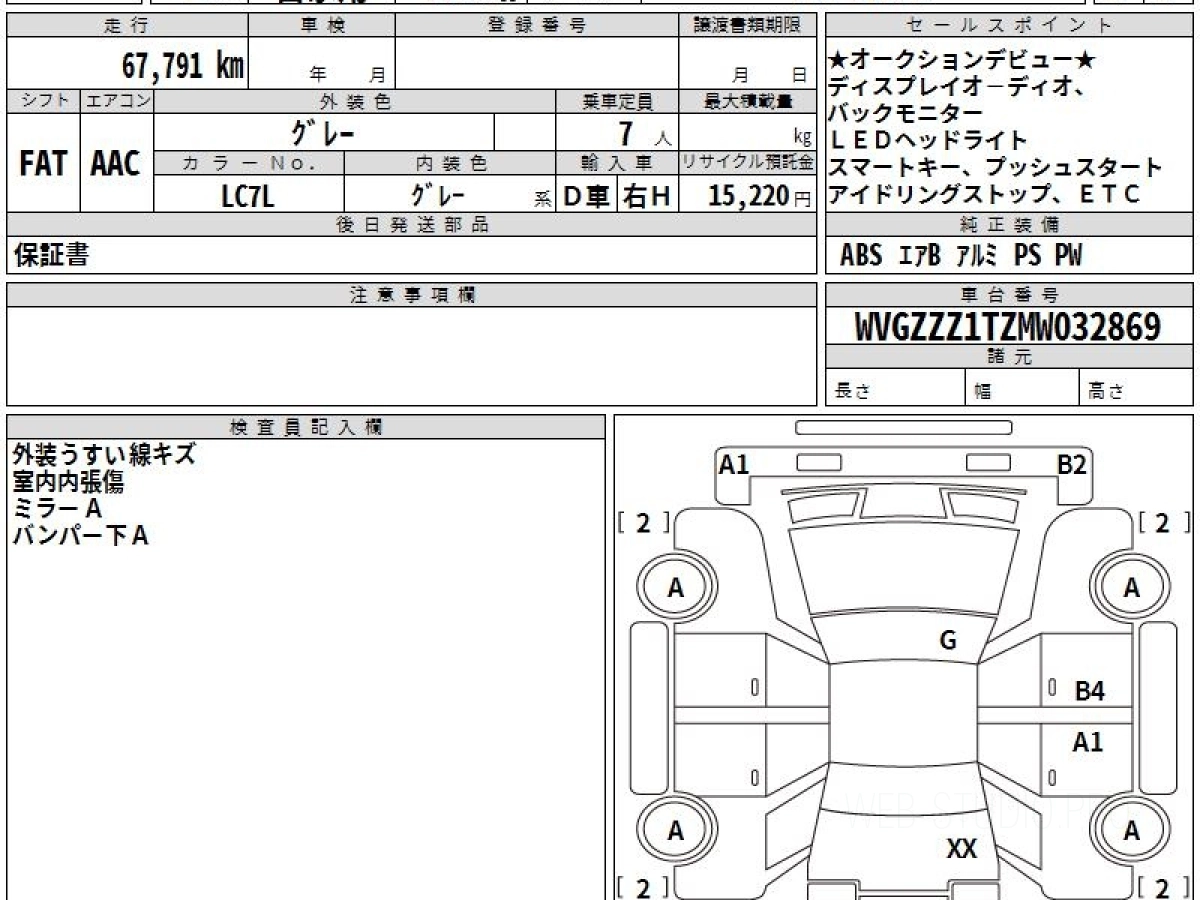Select the 乗車定員 label
The height and width of the screenshot is (900, 1200).
click(617, 101)
